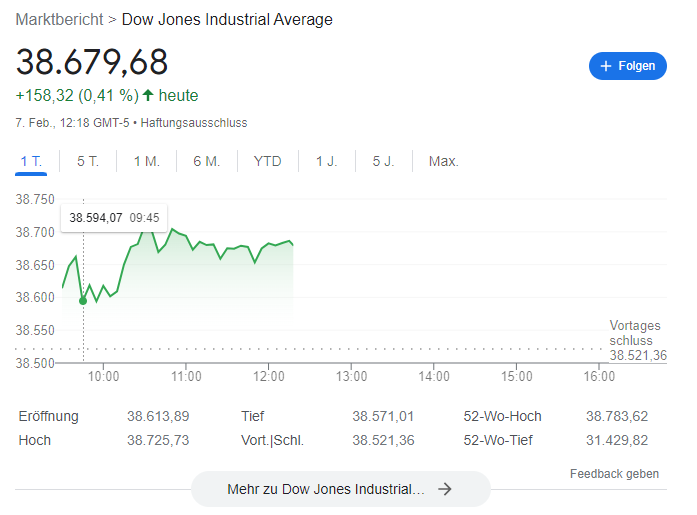The width and height of the screenshot is (697, 515).
Task: Click the 52-Wo-Tief value 31.429,82
Action: click(x=617, y=440)
